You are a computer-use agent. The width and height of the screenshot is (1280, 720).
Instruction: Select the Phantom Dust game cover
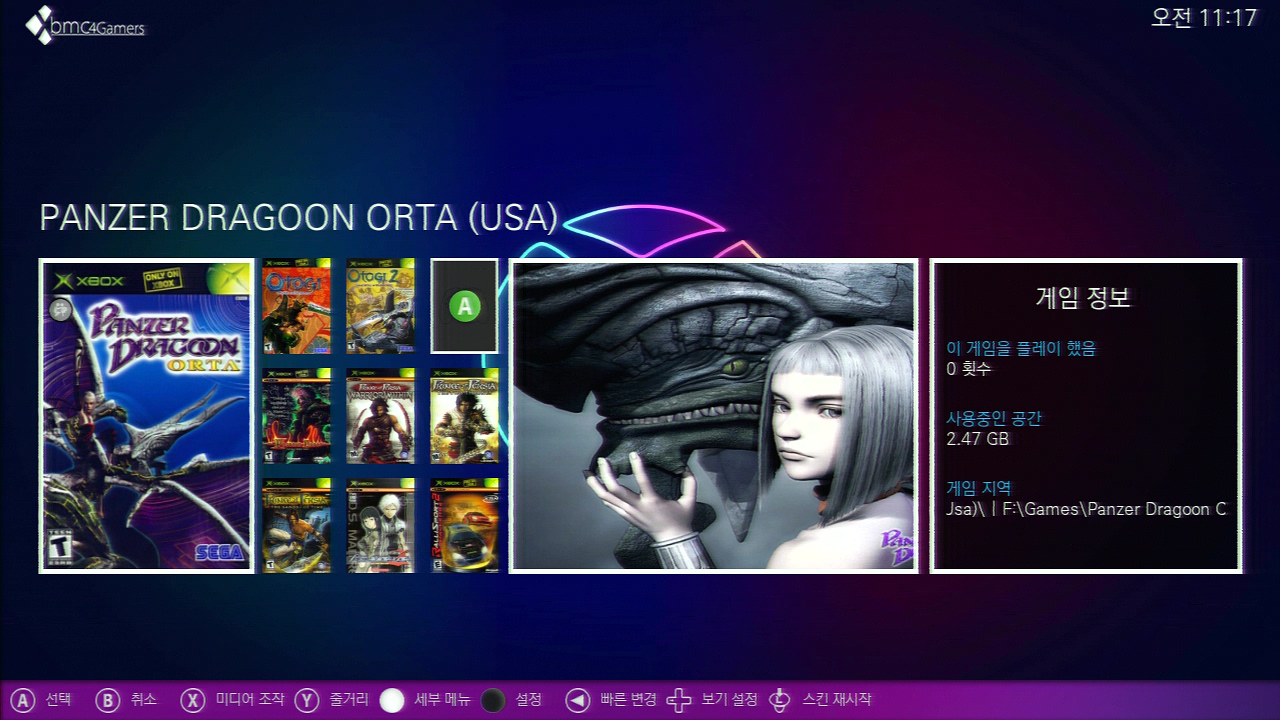(x=296, y=416)
